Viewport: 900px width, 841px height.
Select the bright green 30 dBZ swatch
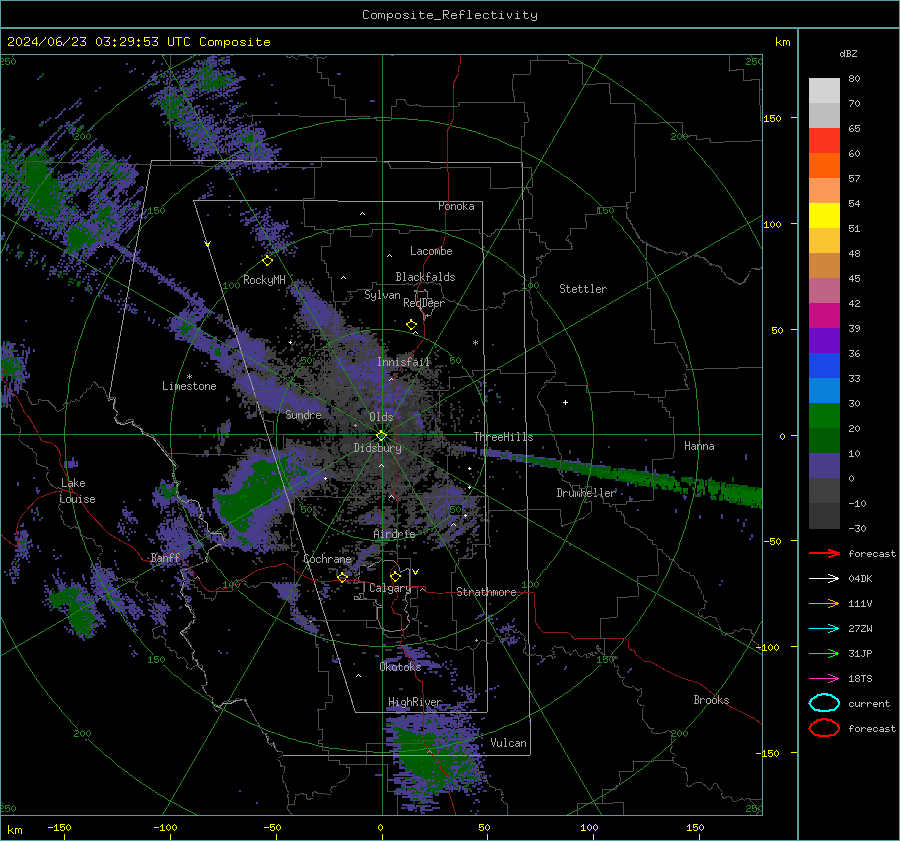click(824, 415)
